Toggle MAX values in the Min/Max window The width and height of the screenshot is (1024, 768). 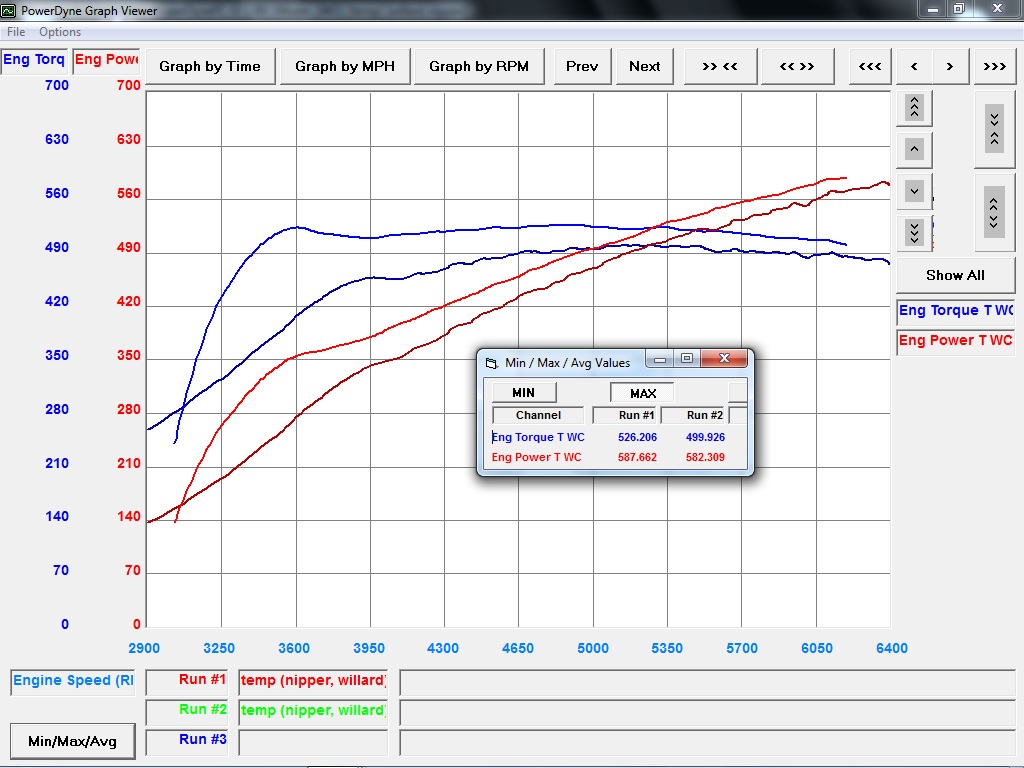click(641, 392)
